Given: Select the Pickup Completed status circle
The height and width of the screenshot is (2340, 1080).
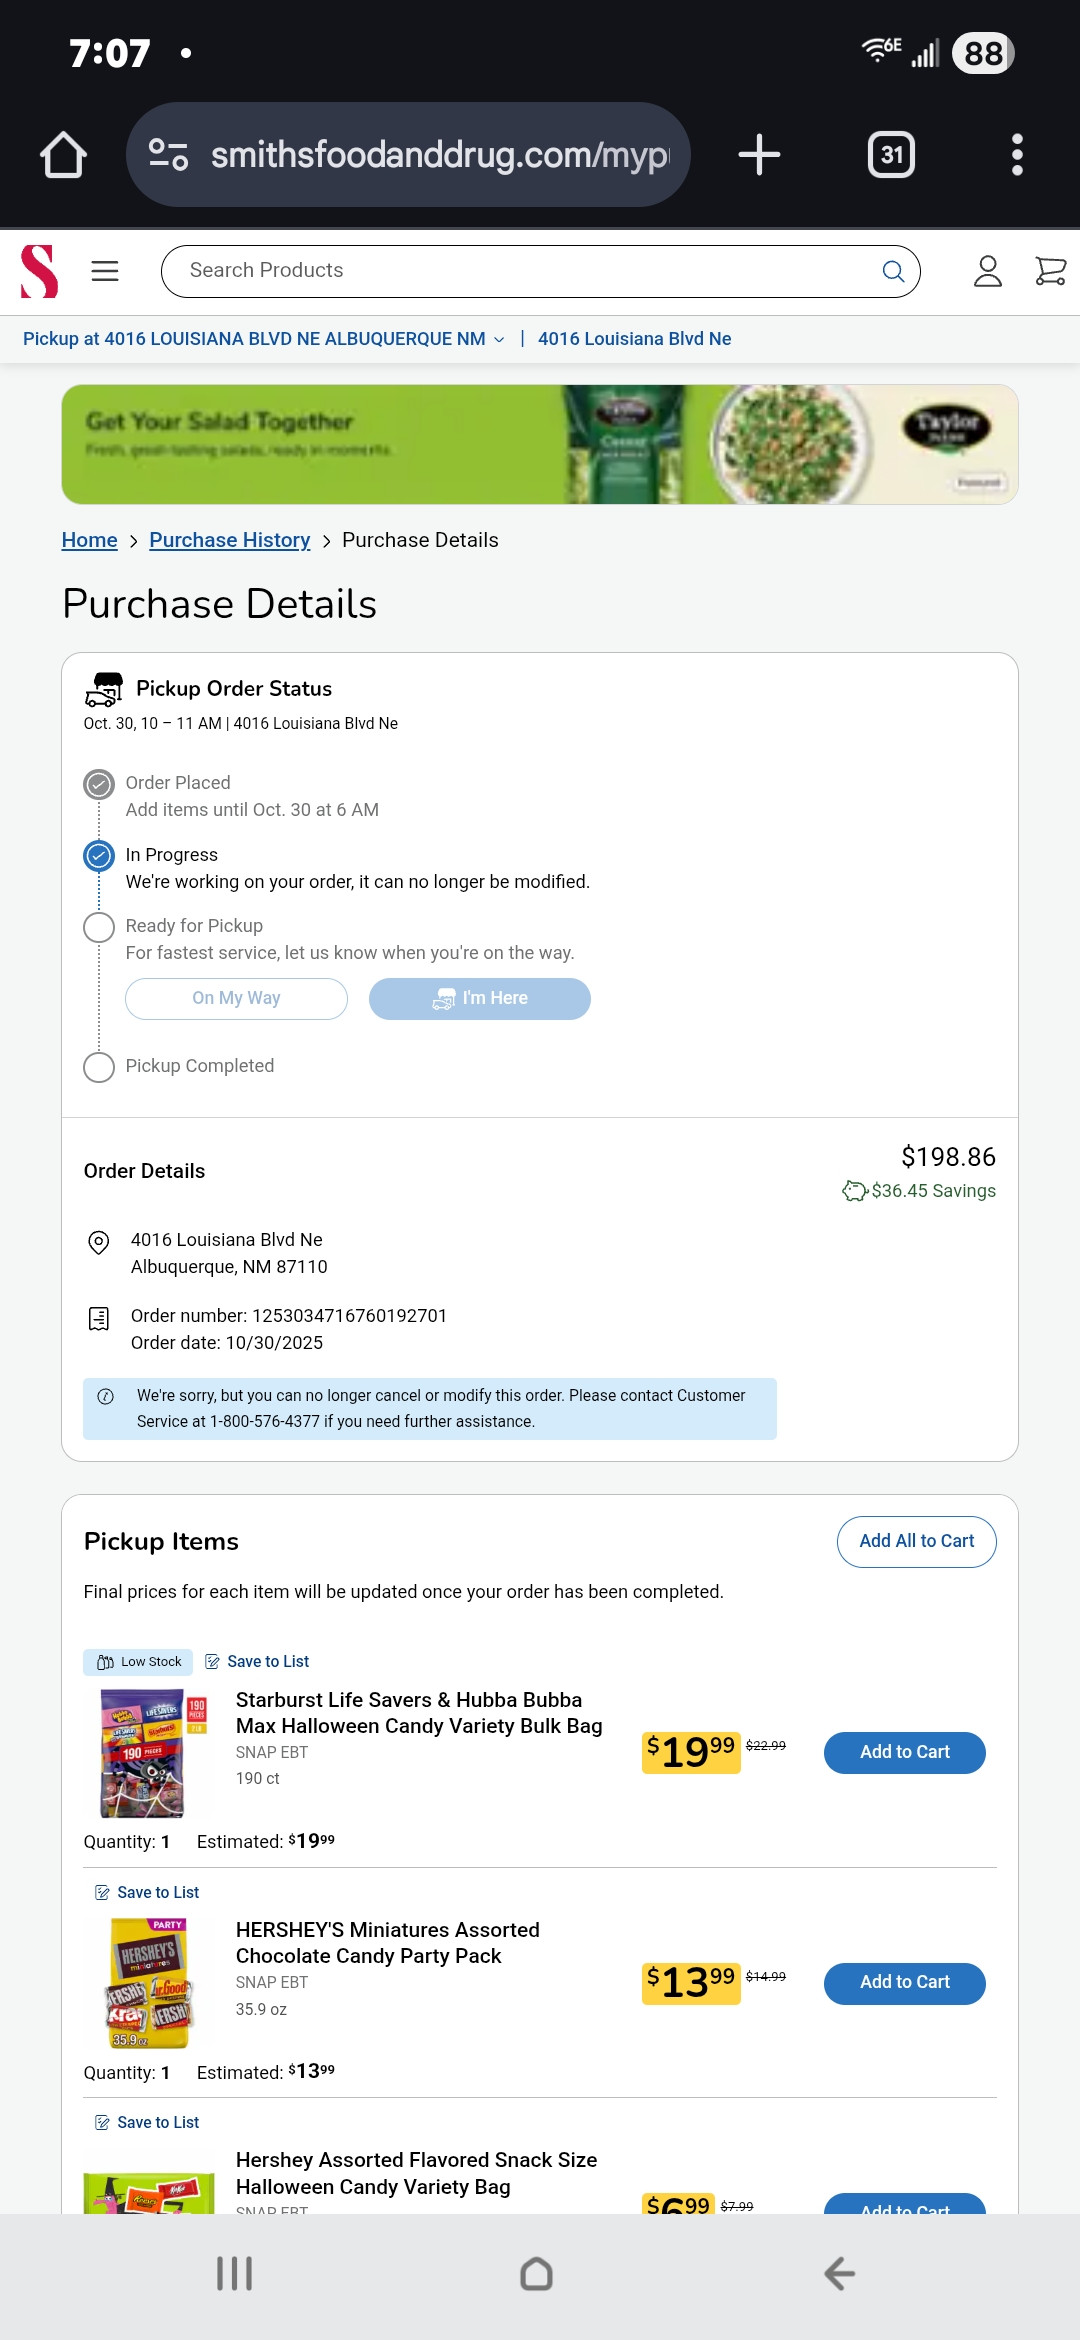Looking at the screenshot, I should (x=99, y=1067).
